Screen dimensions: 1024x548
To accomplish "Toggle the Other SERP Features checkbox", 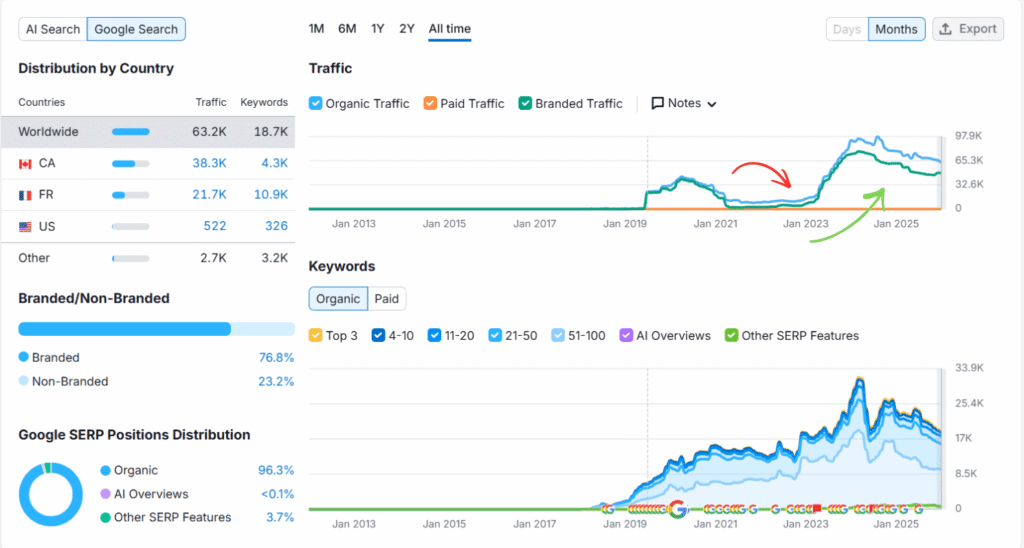I will 731,336.
